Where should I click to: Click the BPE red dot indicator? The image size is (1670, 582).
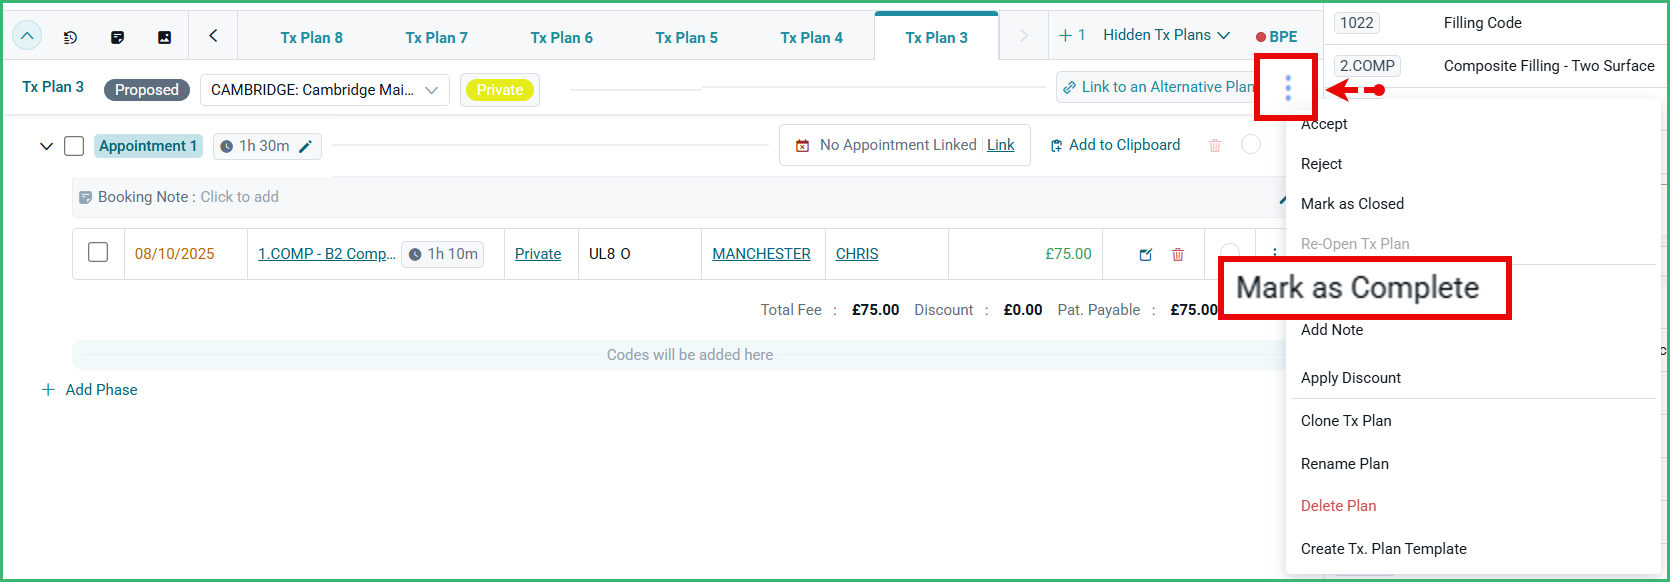click(x=1261, y=37)
